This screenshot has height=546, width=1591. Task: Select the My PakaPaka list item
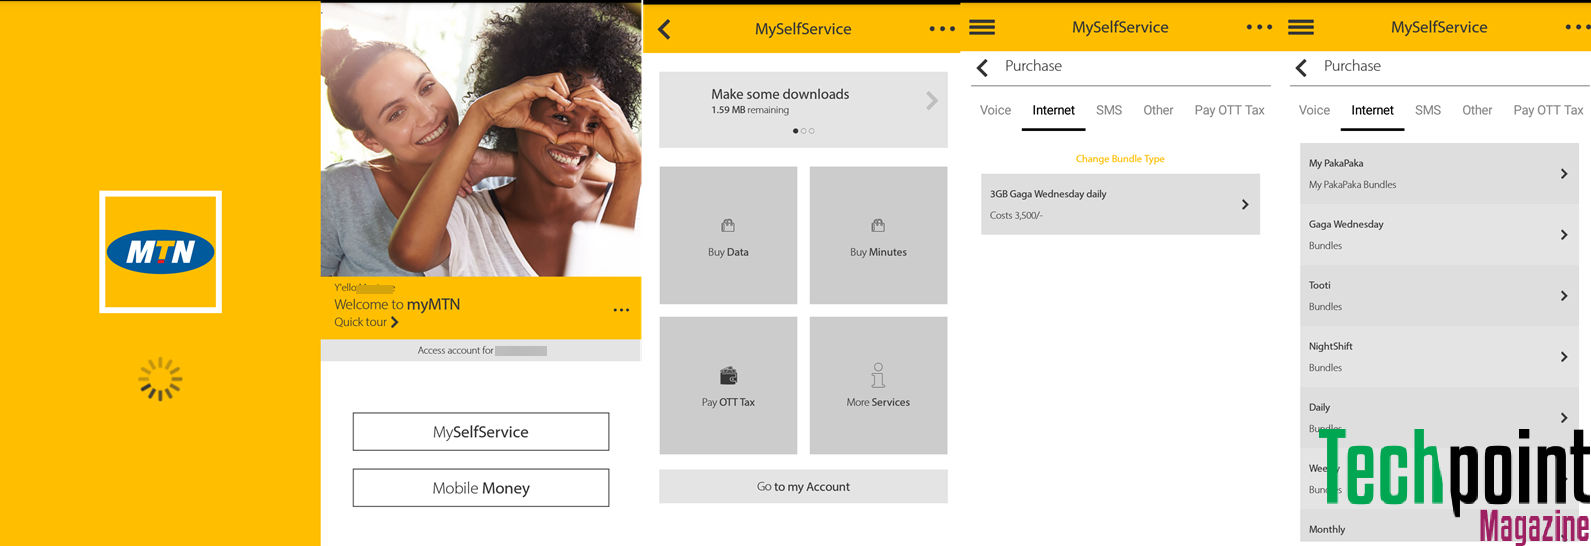click(1439, 173)
